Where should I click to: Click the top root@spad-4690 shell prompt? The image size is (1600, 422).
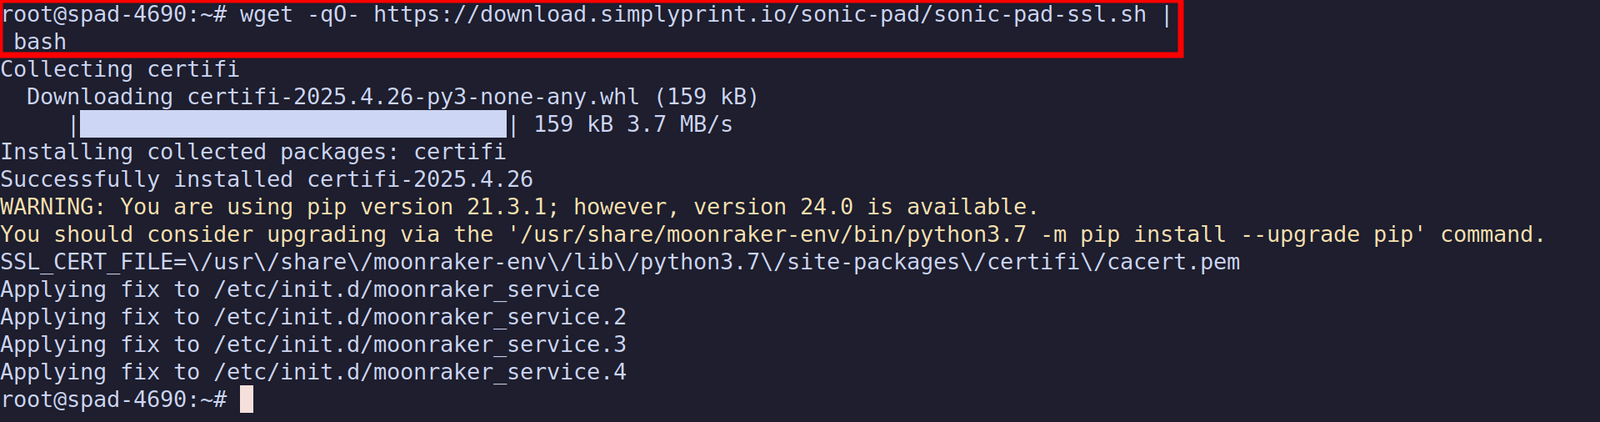tap(113, 15)
